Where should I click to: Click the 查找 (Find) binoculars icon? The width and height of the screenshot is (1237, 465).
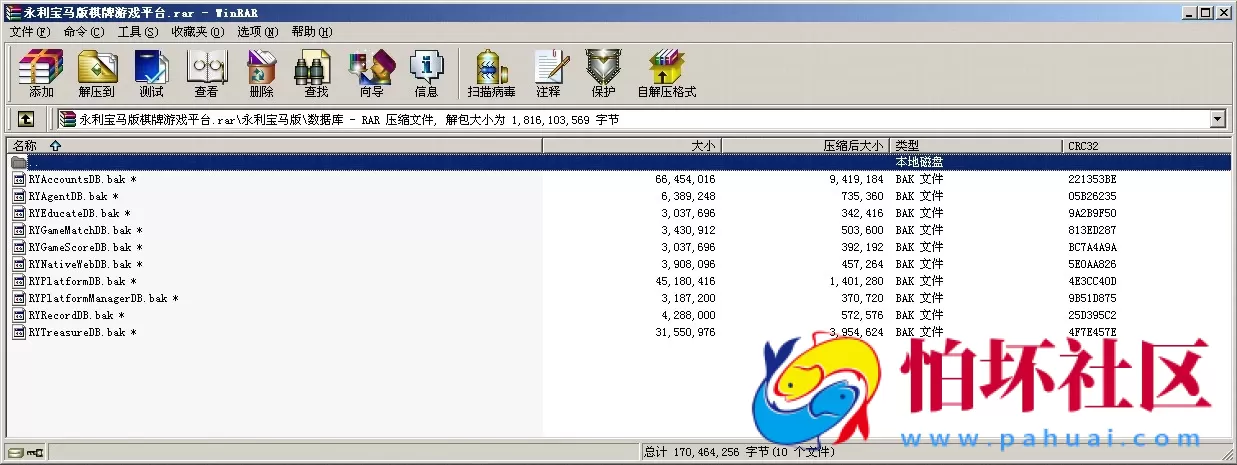click(316, 73)
